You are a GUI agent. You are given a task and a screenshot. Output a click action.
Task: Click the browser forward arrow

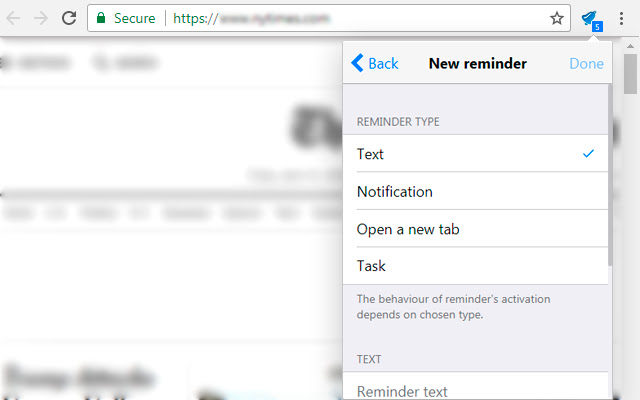[41, 18]
